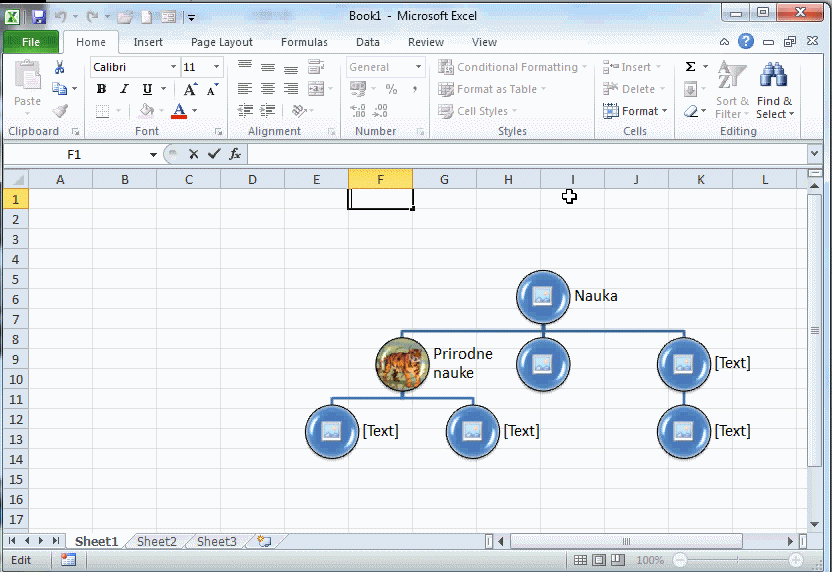Click the AutoSum sigma icon
The image size is (832, 572).
coord(690,67)
